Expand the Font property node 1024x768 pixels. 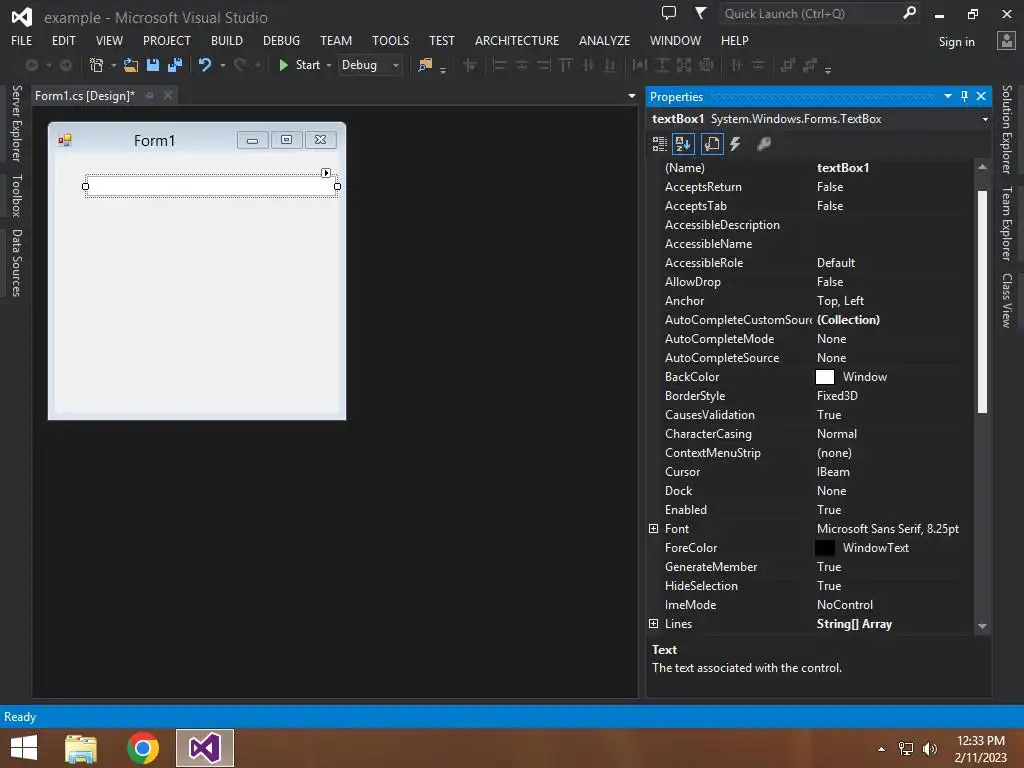654,528
